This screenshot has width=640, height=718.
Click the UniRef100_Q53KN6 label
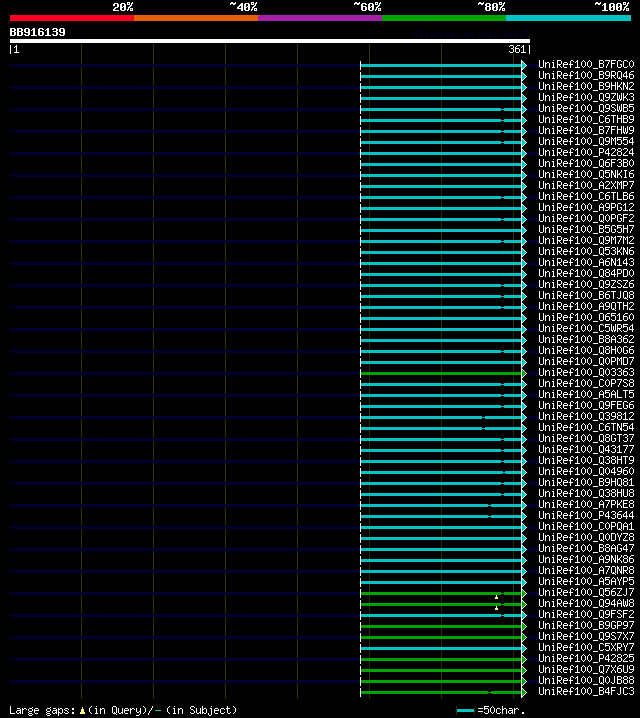coord(586,251)
